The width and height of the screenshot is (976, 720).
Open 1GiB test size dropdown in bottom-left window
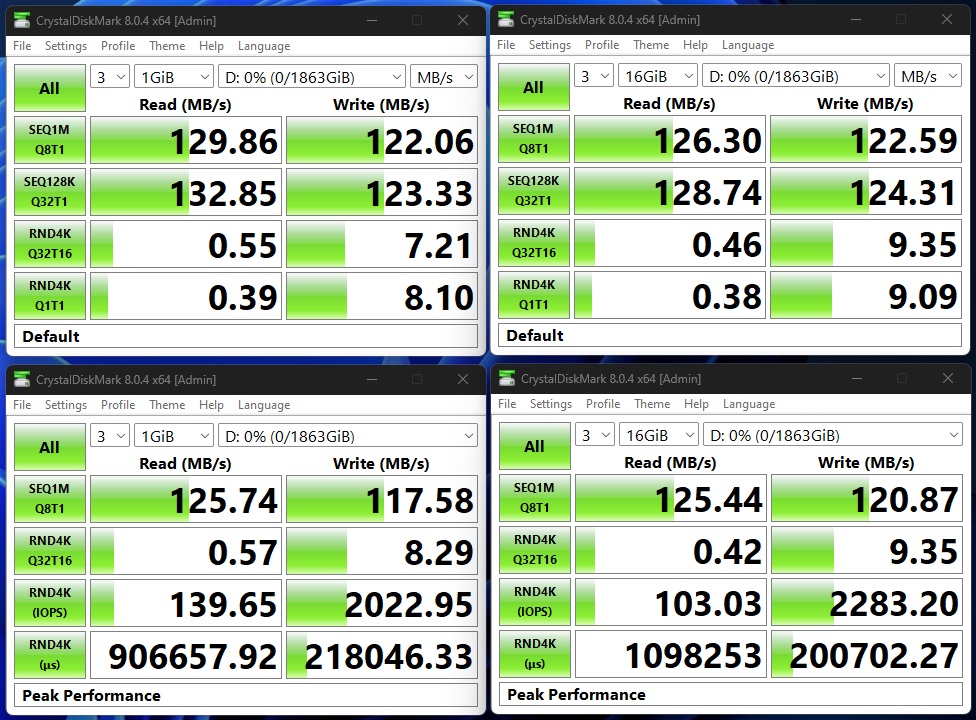(174, 436)
